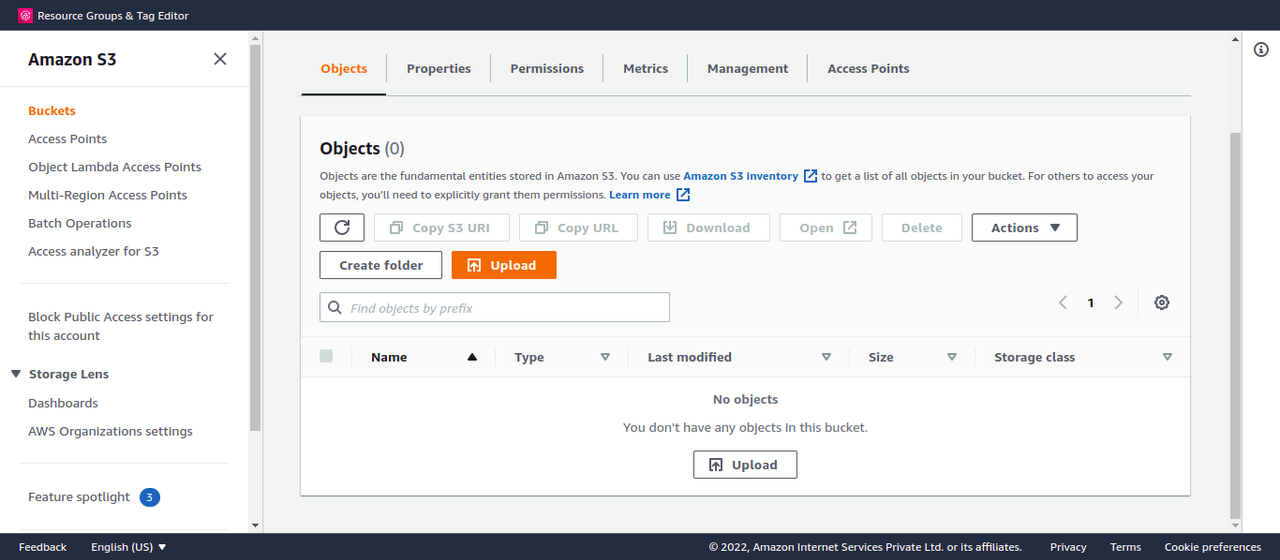The width and height of the screenshot is (1280, 560).
Task: Open the Learn more link
Action: coord(640,195)
